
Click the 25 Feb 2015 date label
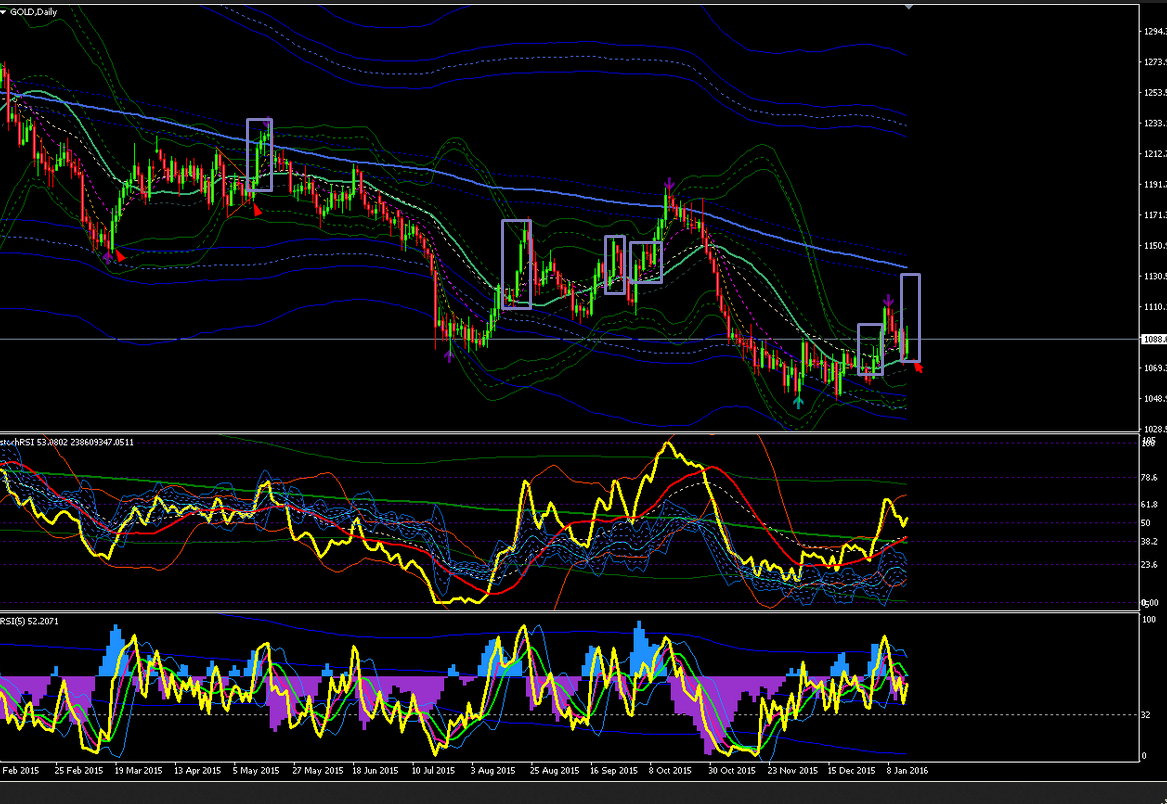tap(79, 770)
